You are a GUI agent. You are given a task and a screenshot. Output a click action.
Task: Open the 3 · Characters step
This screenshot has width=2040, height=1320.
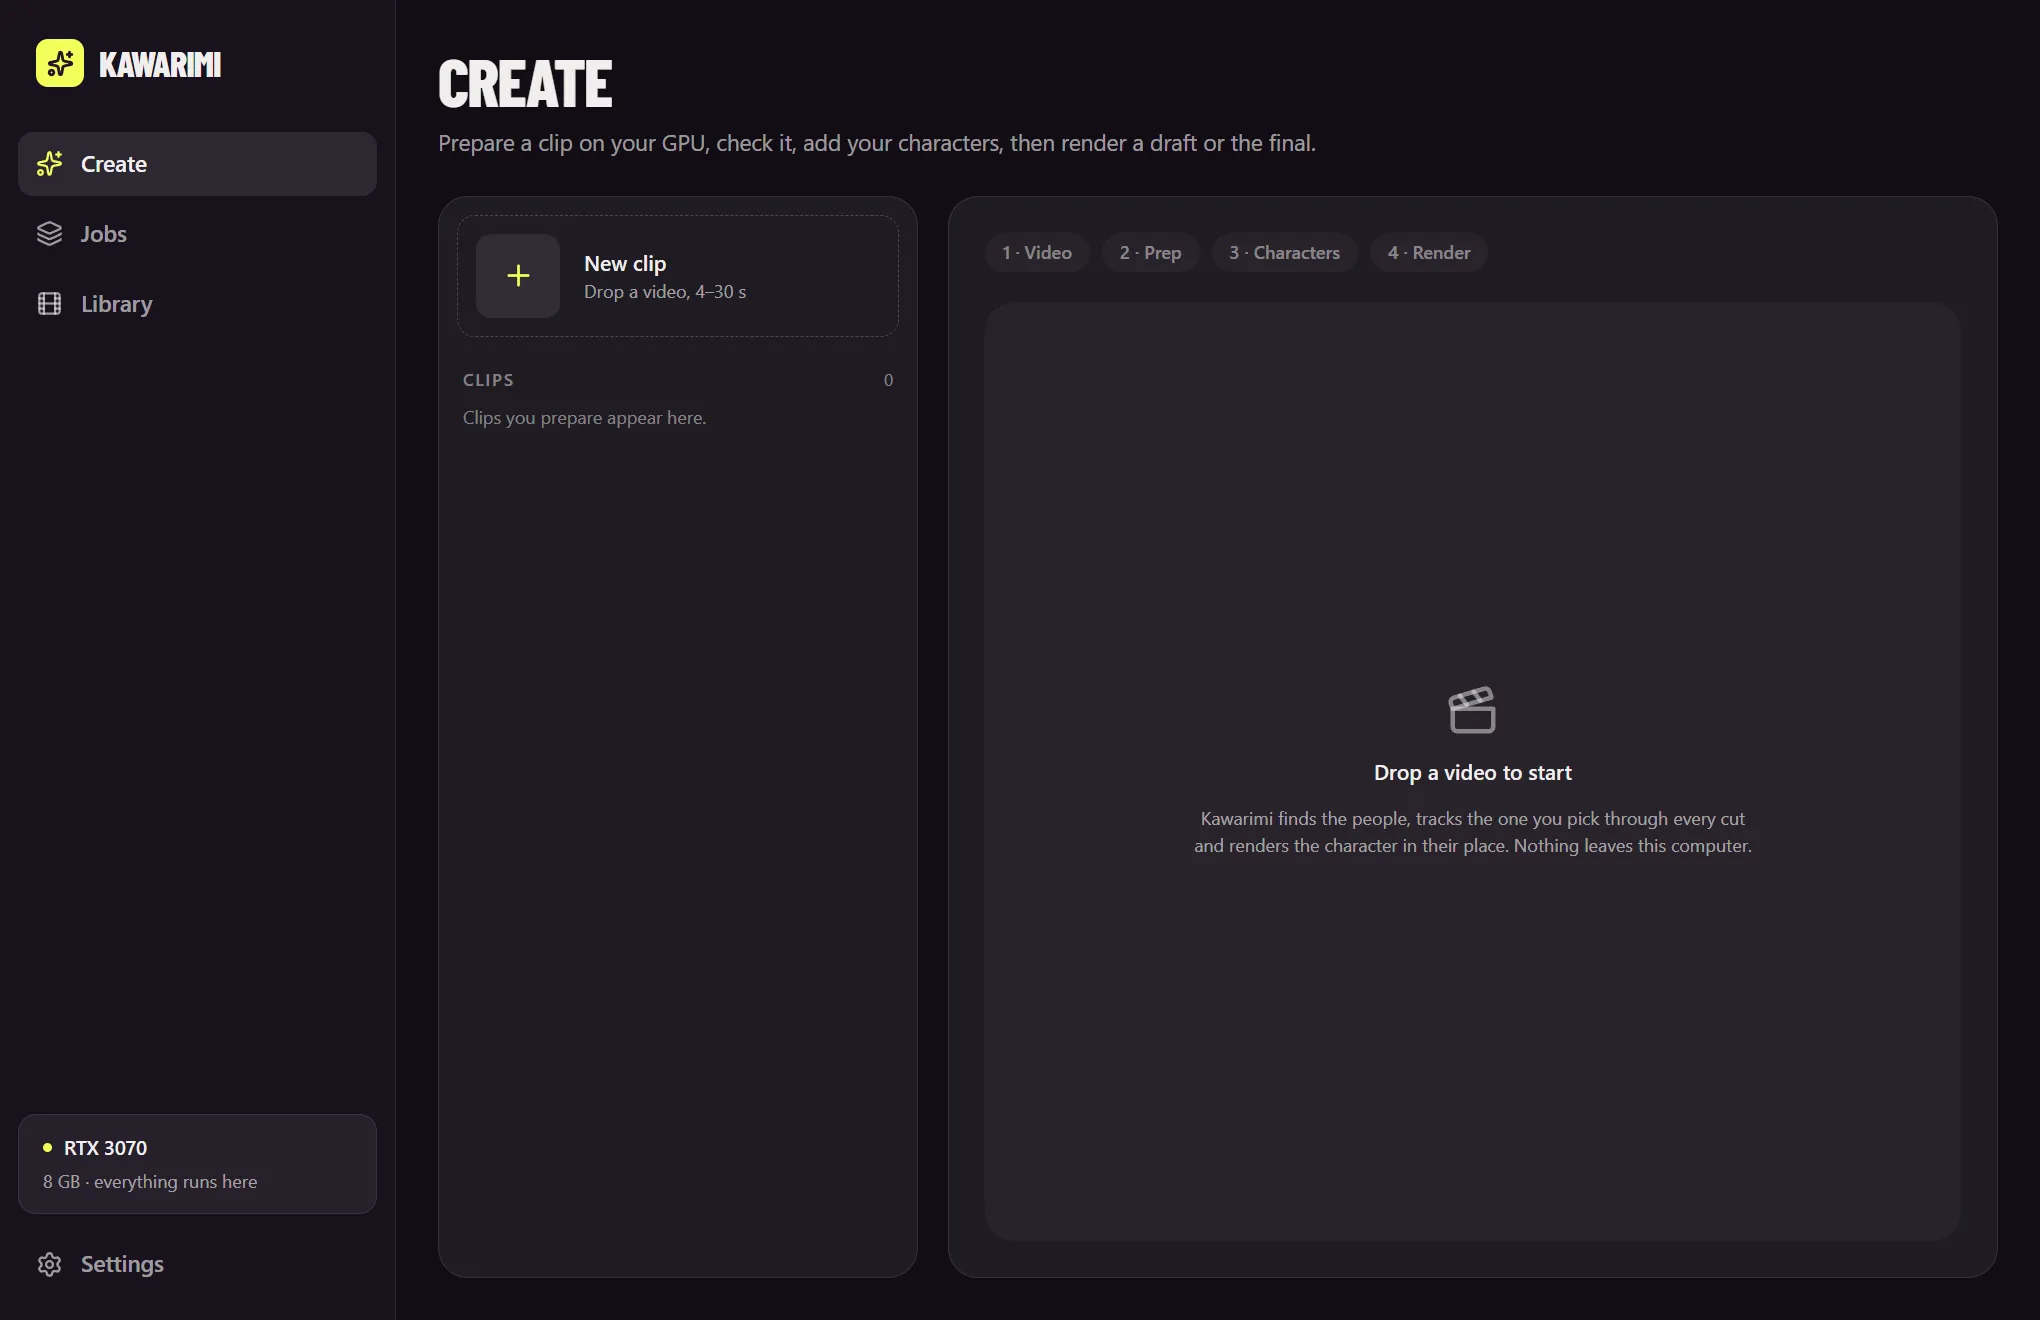pyautogui.click(x=1284, y=253)
